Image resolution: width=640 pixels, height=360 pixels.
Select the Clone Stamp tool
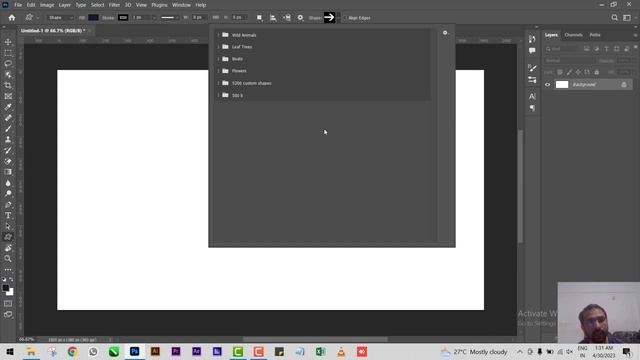pos(8,140)
